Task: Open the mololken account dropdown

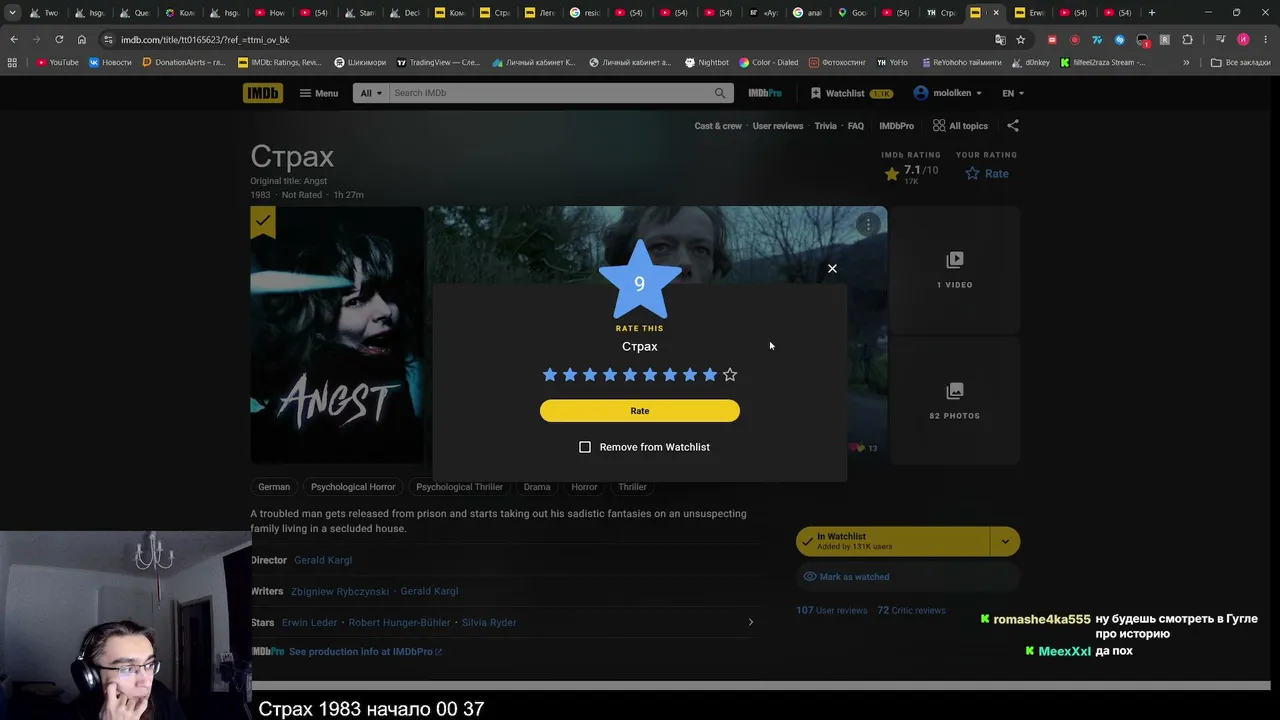Action: tap(947, 93)
